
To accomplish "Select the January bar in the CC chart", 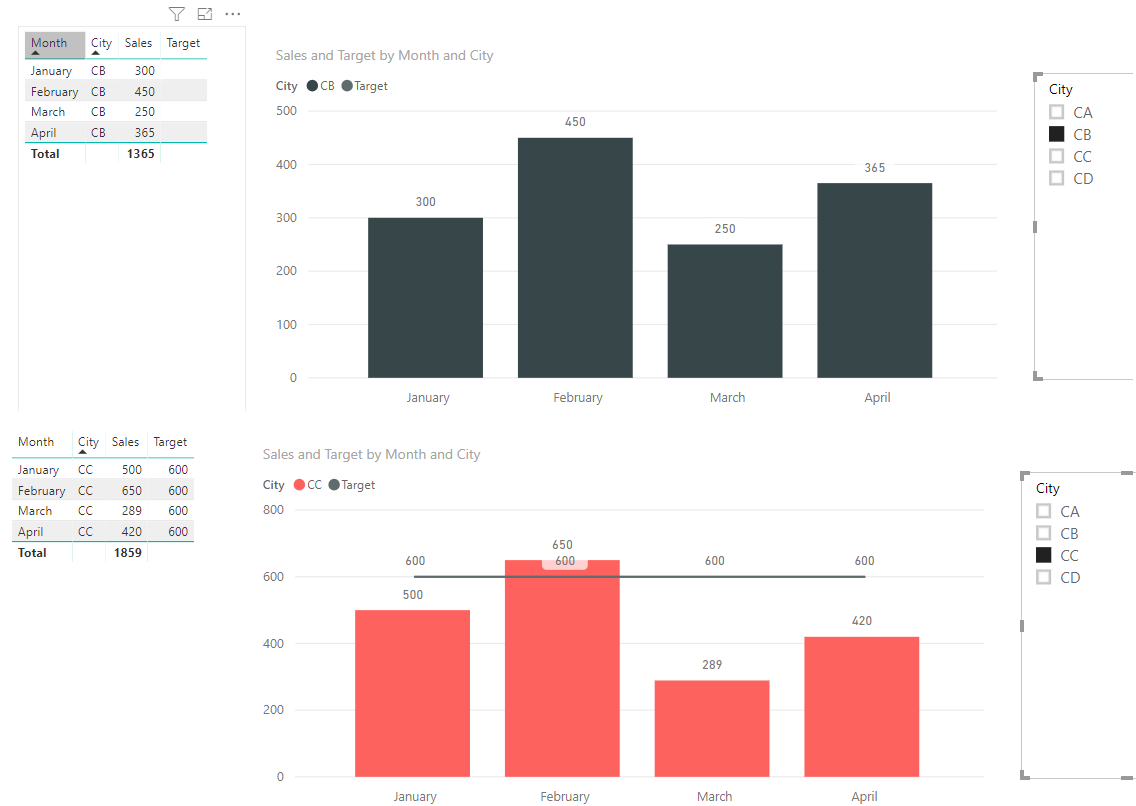I will click(412, 693).
